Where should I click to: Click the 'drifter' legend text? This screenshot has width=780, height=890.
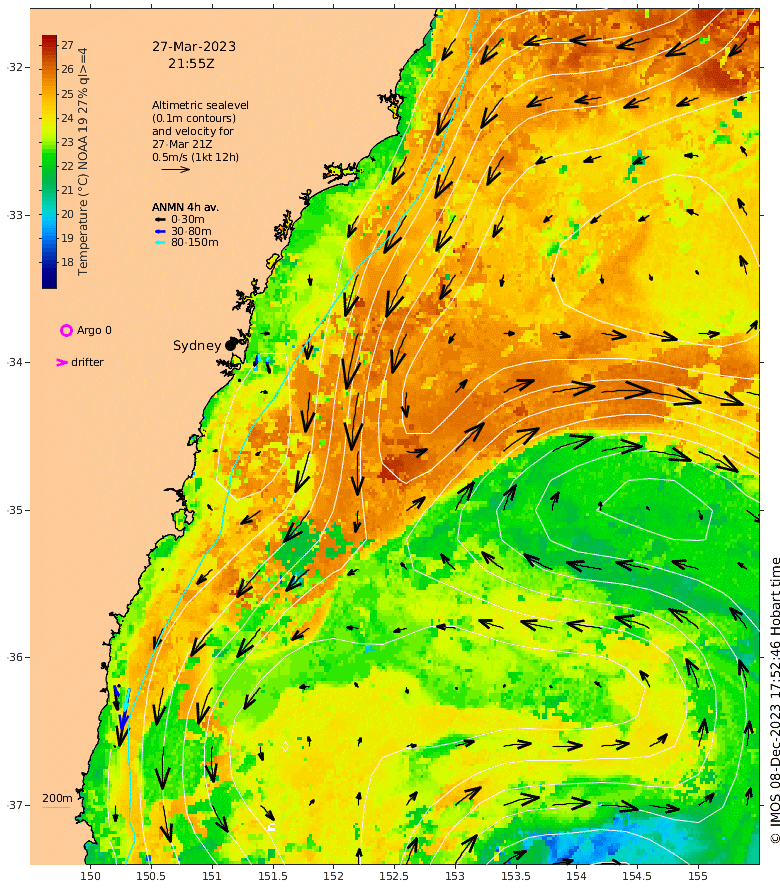[87, 362]
